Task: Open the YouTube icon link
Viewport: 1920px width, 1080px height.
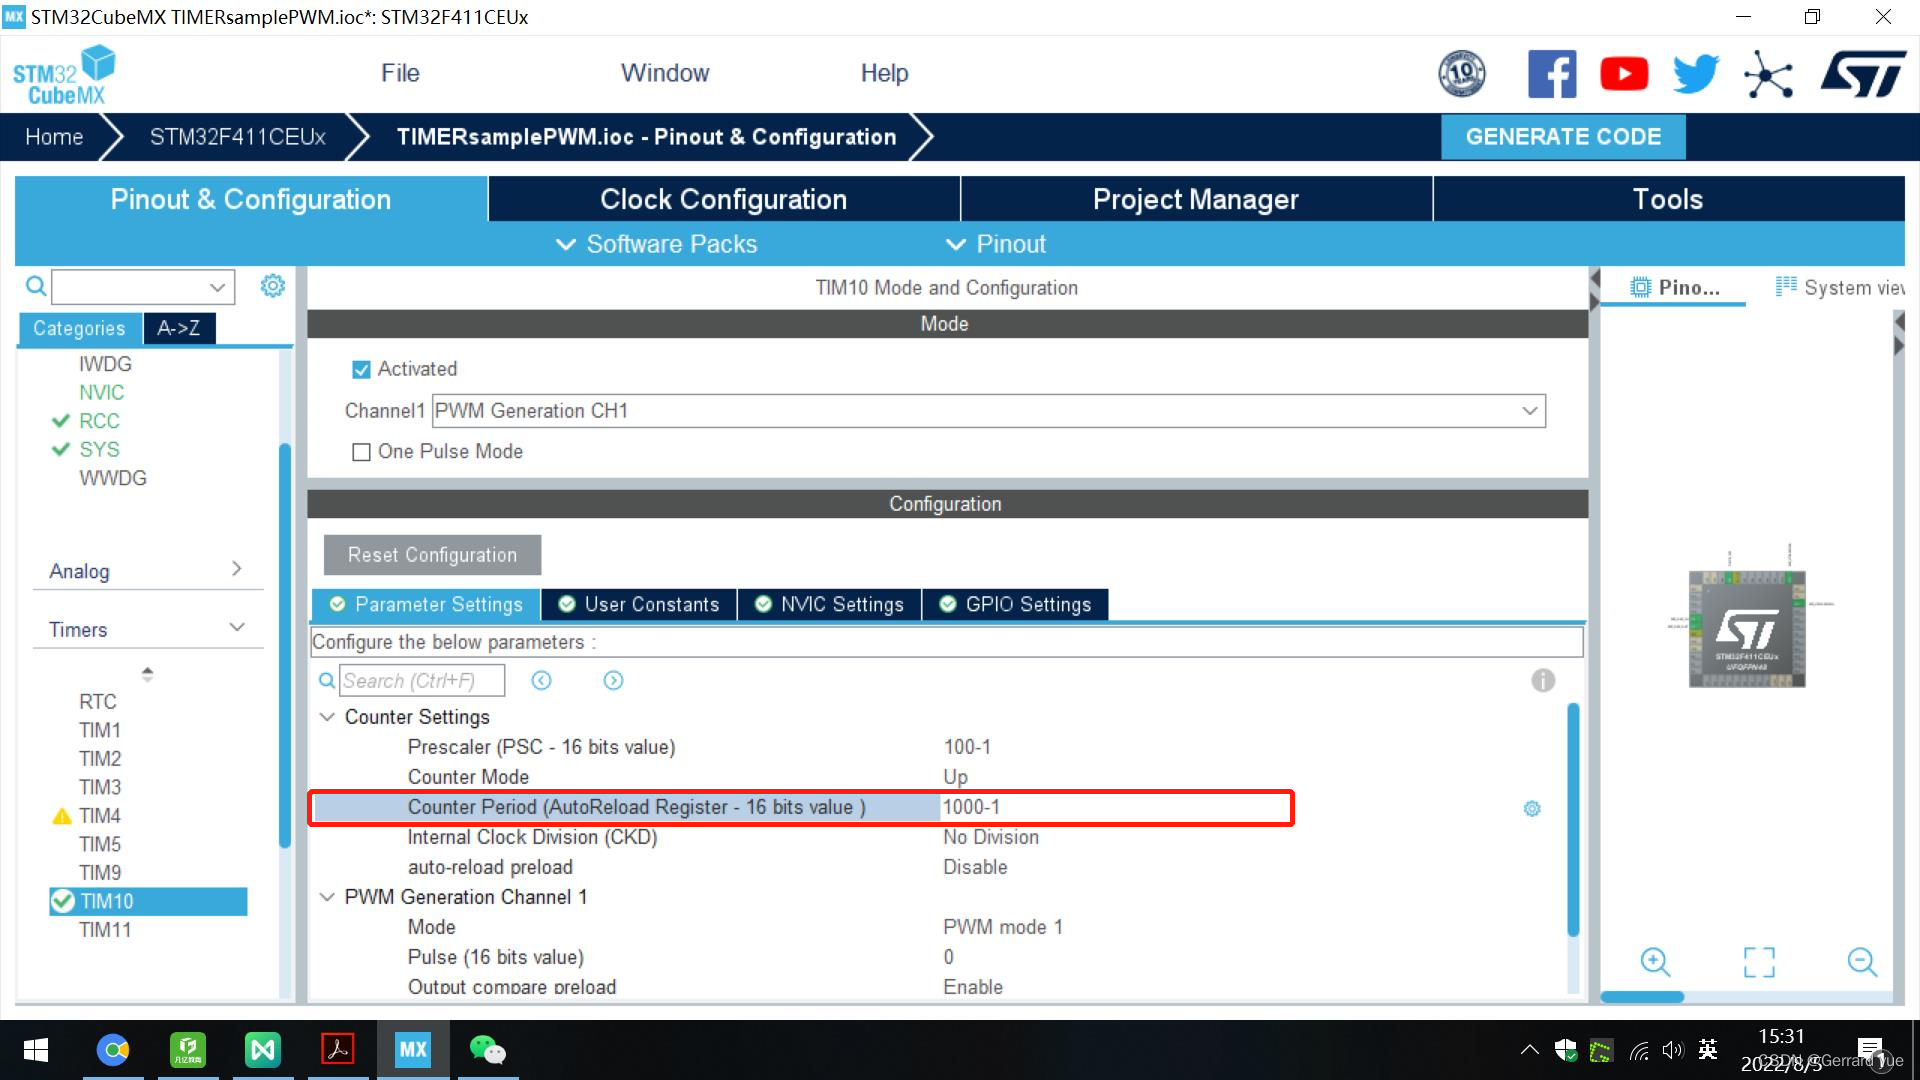Action: [1624, 74]
